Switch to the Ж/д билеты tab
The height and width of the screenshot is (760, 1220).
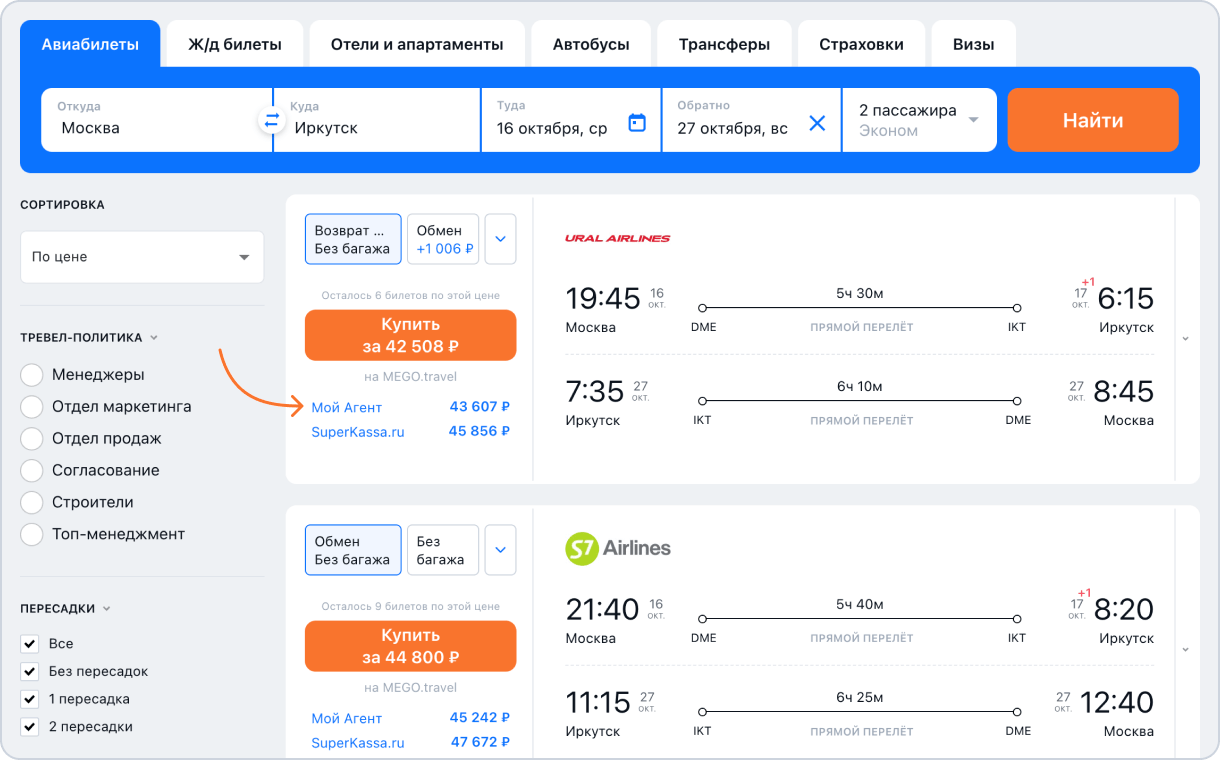coord(235,44)
